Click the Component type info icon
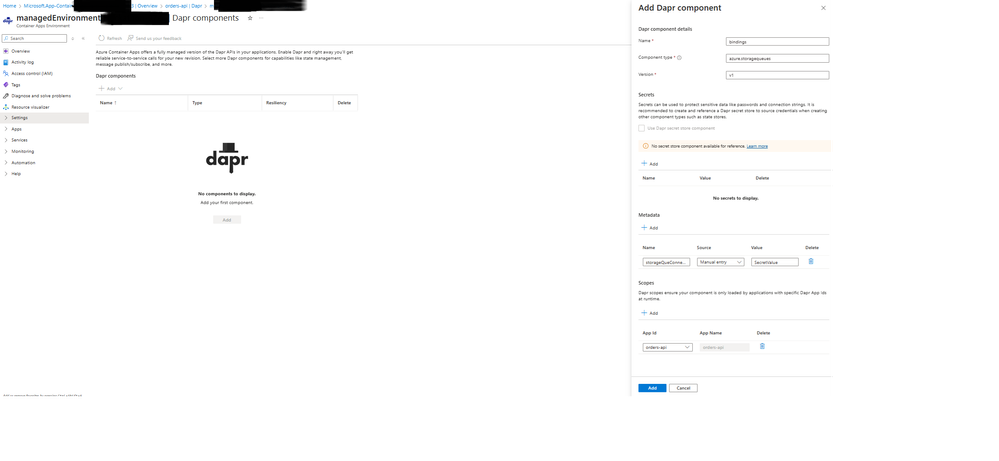This screenshot has height=461, width=999. pos(679,58)
